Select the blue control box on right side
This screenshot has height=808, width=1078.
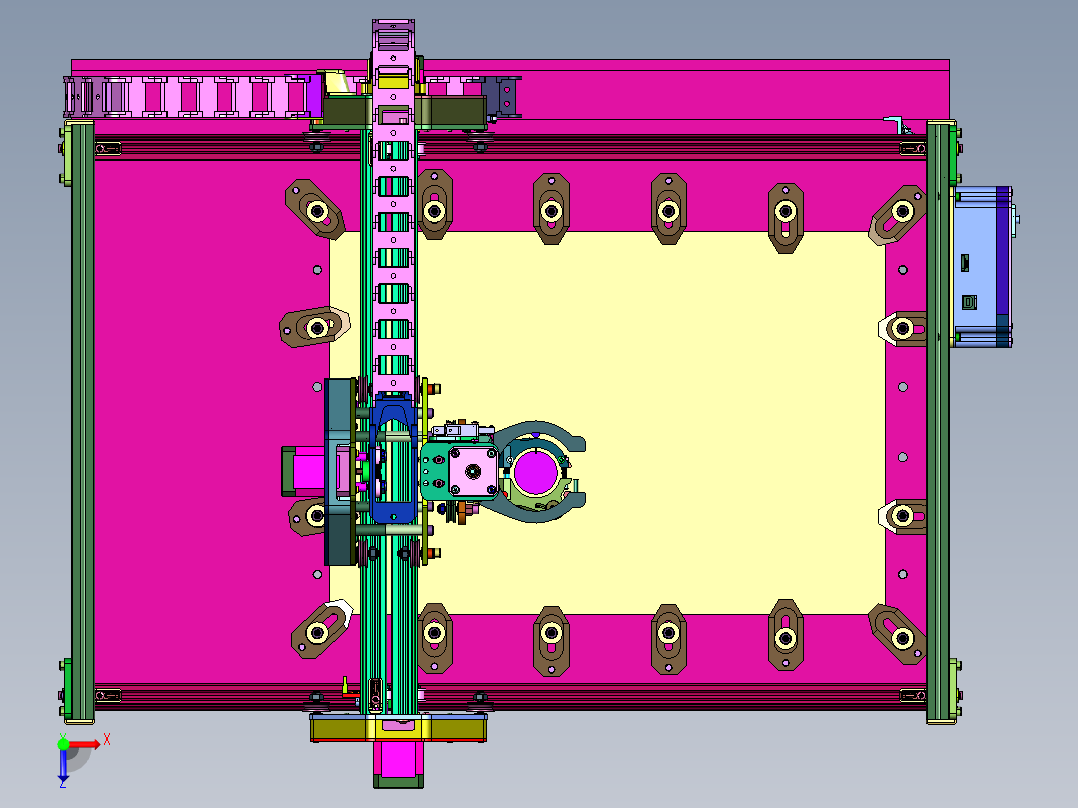pos(981,266)
